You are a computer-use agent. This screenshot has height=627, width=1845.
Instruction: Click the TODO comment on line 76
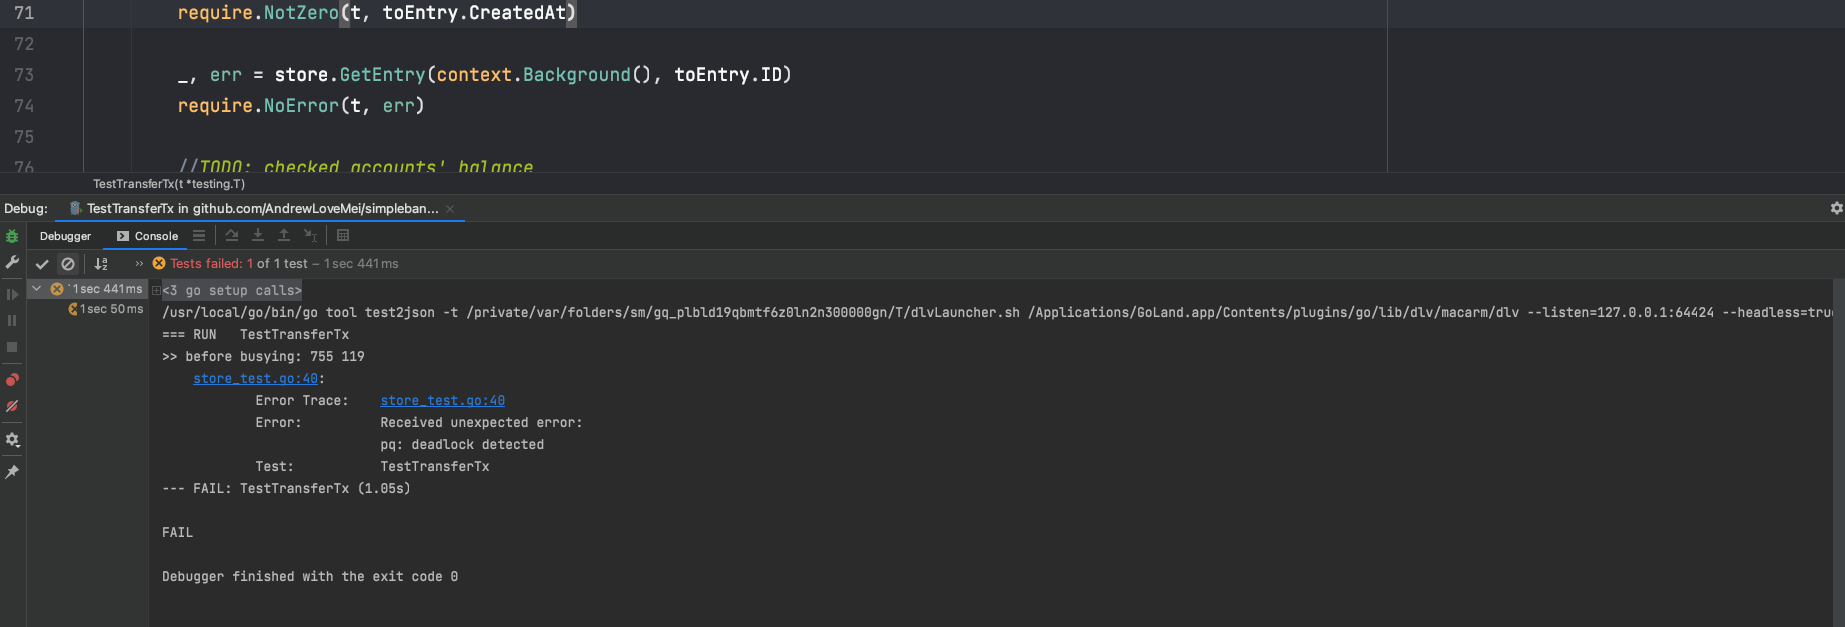pyautogui.click(x=356, y=166)
